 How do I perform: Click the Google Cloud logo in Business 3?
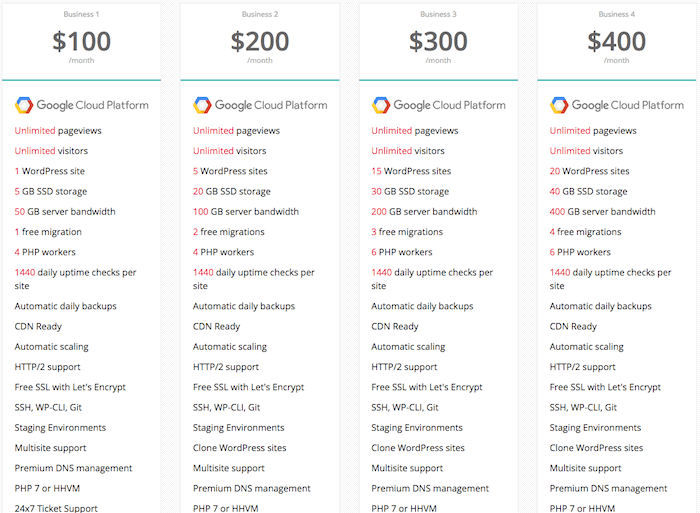click(x=438, y=105)
